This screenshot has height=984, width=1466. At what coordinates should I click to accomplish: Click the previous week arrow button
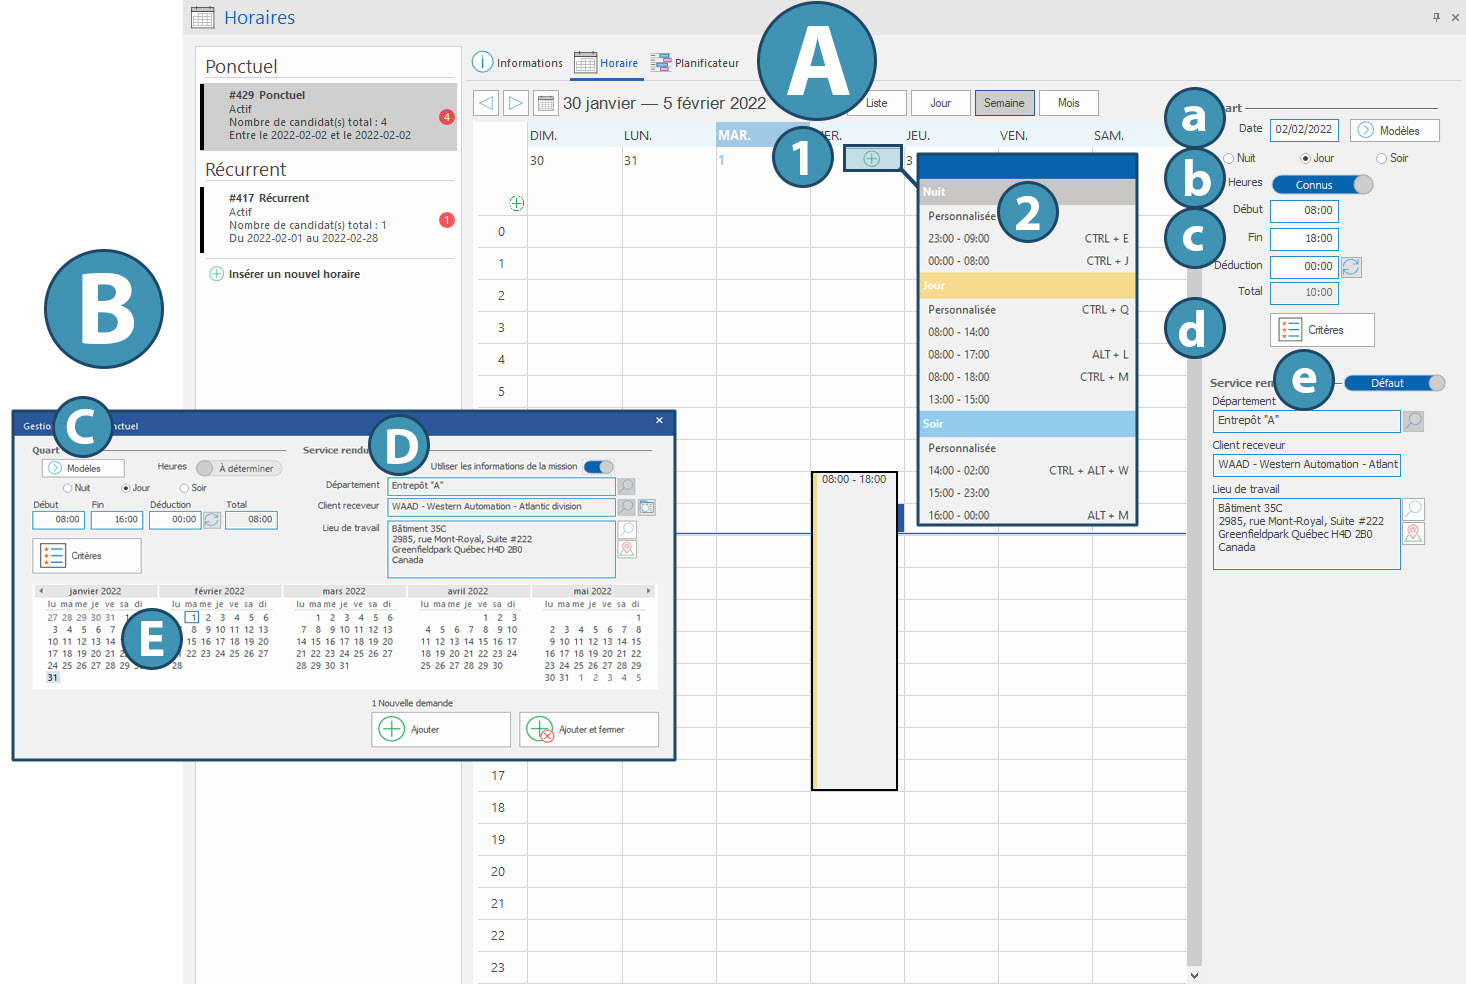[486, 103]
